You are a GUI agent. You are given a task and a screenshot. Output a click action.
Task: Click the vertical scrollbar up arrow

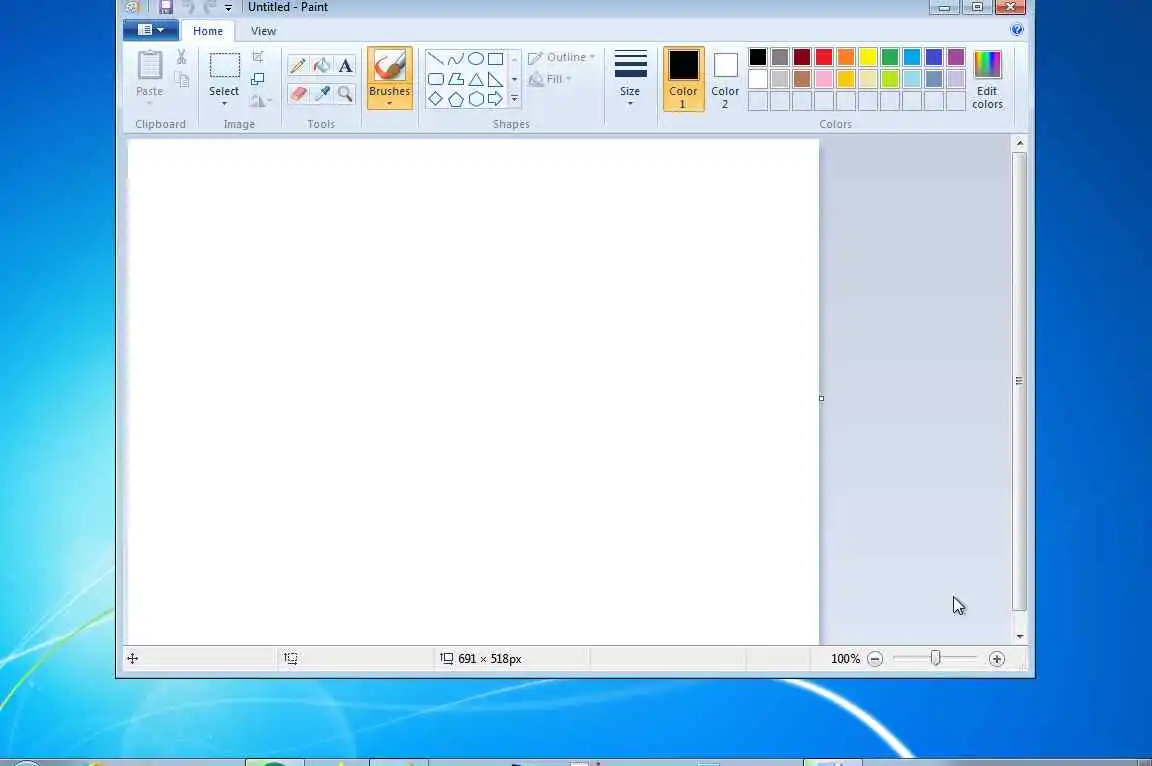1019,143
